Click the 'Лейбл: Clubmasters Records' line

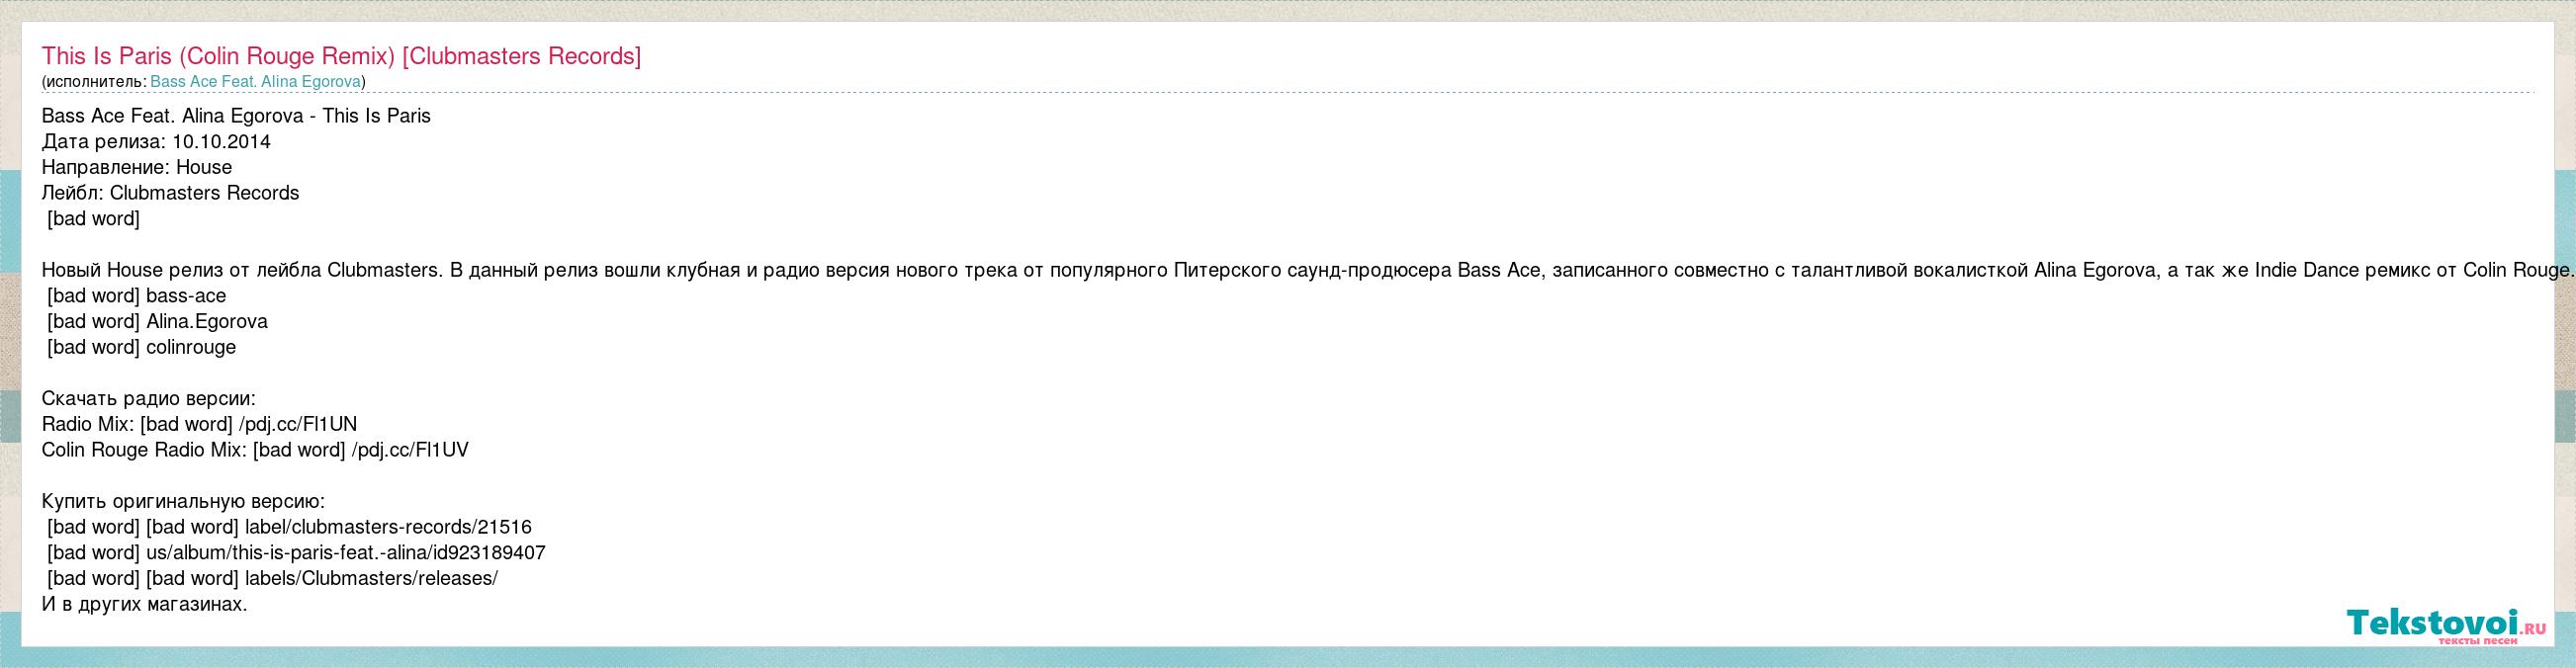[x=170, y=193]
